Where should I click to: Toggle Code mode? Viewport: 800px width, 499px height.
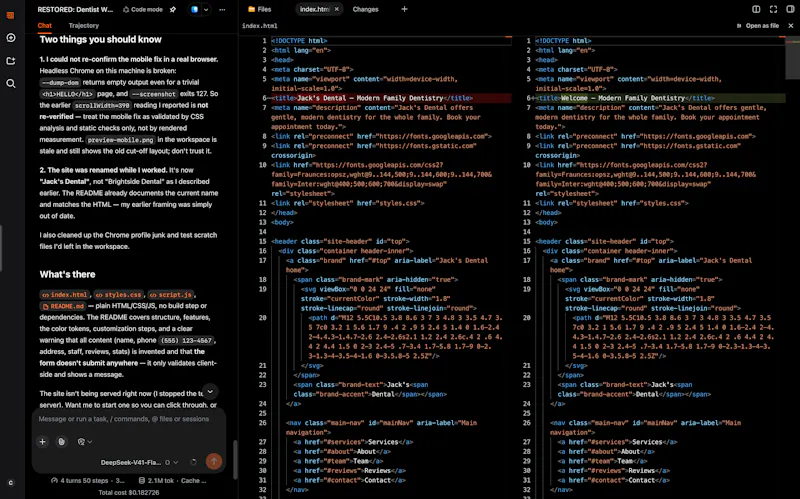143,9
